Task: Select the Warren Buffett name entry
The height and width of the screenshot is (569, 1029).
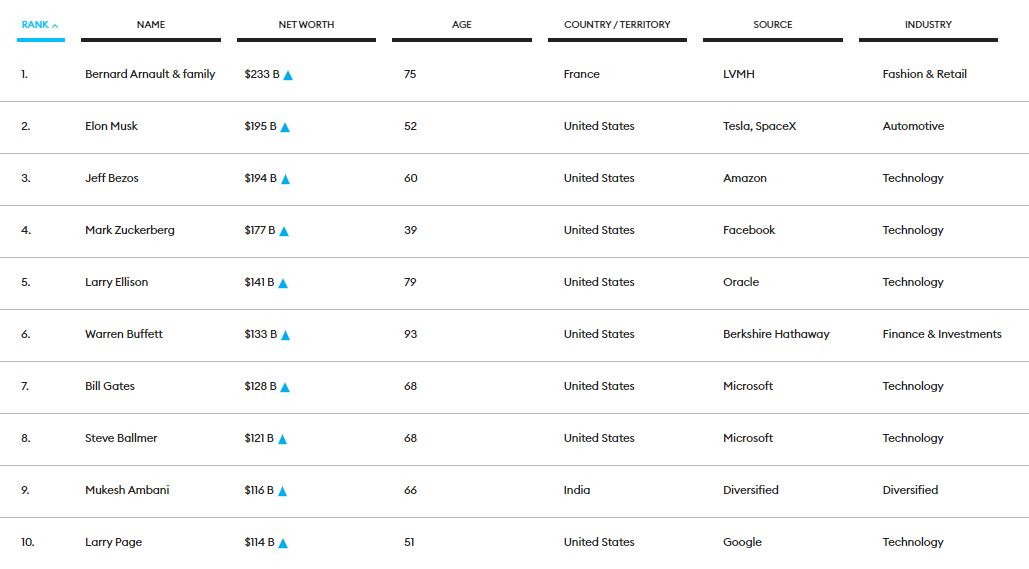Action: [x=123, y=334]
